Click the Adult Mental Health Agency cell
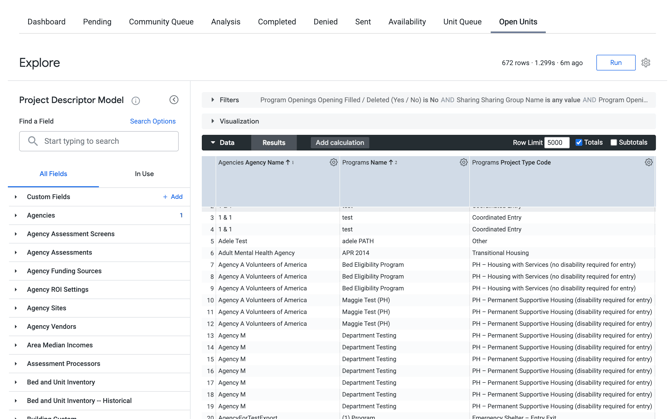670x419 pixels. point(256,253)
